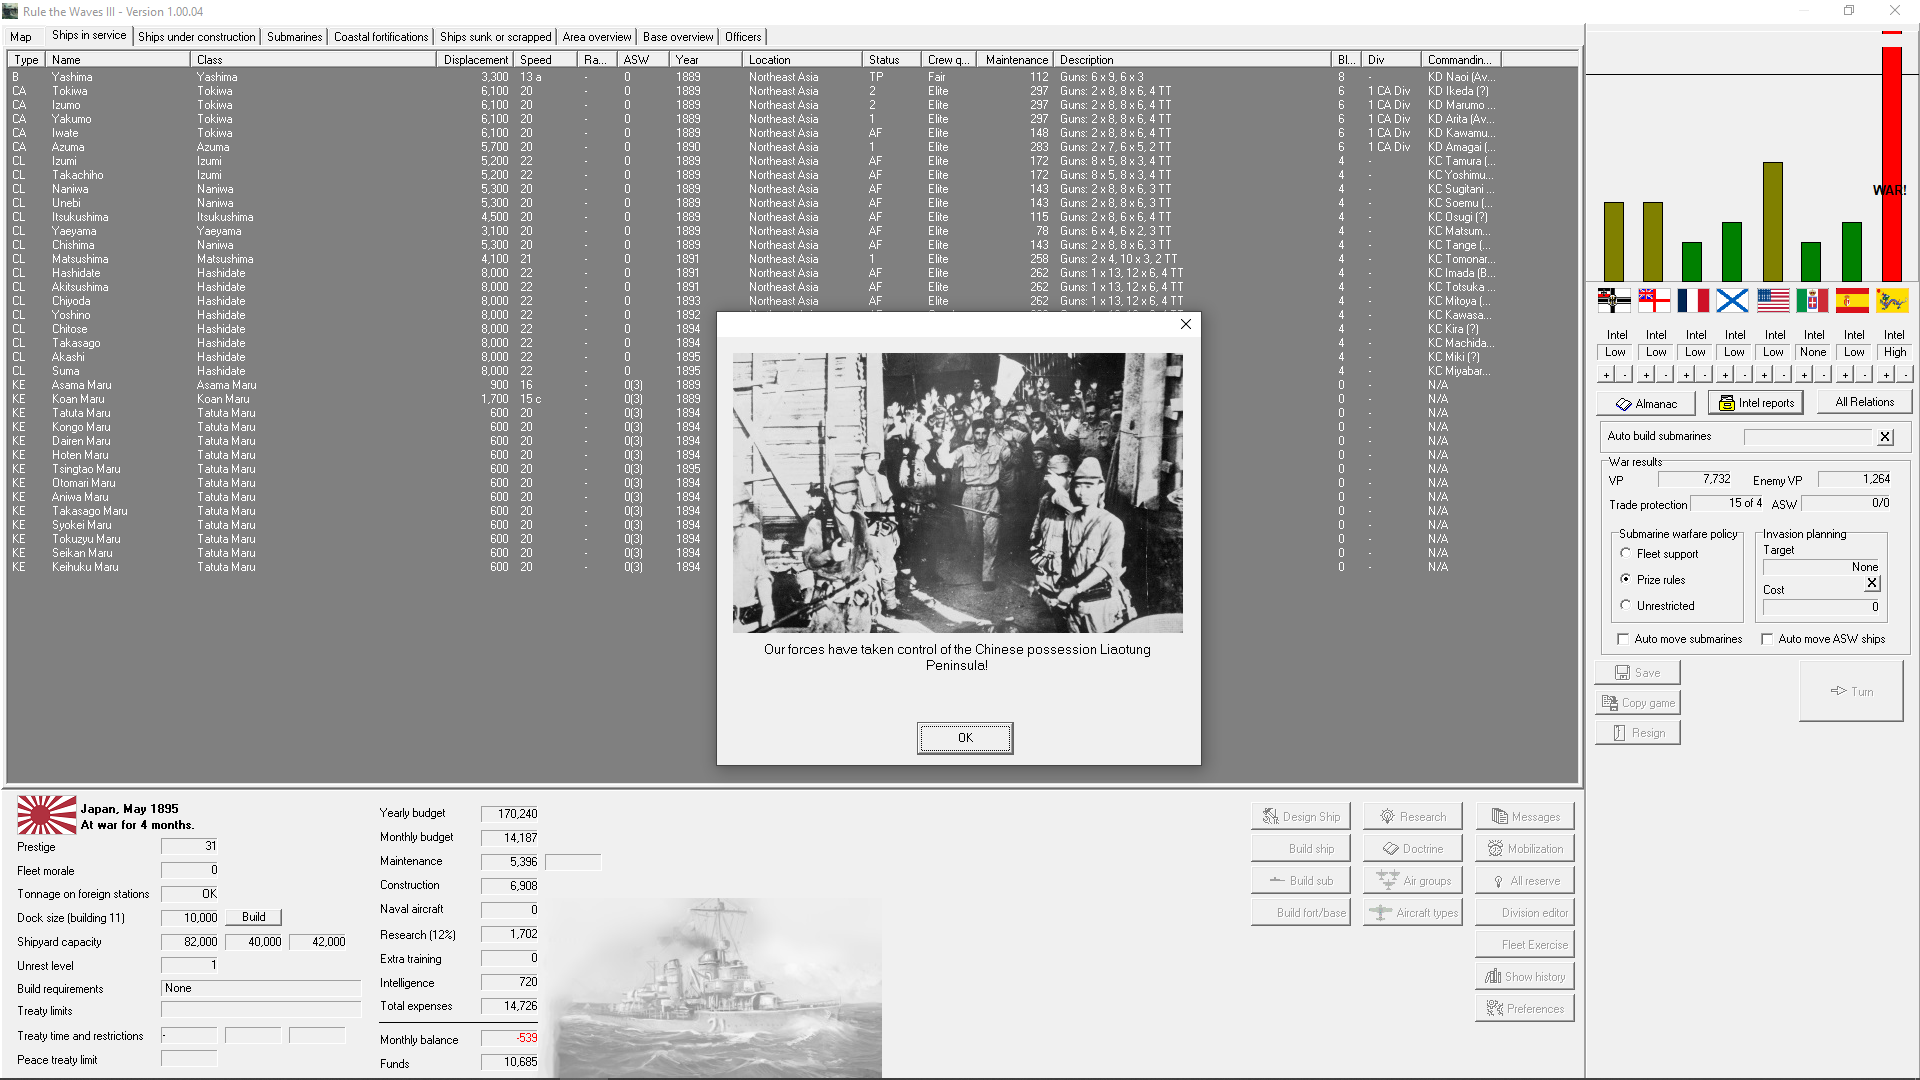This screenshot has width=1920, height=1080.
Task: Open Intel reports
Action: (x=1755, y=403)
